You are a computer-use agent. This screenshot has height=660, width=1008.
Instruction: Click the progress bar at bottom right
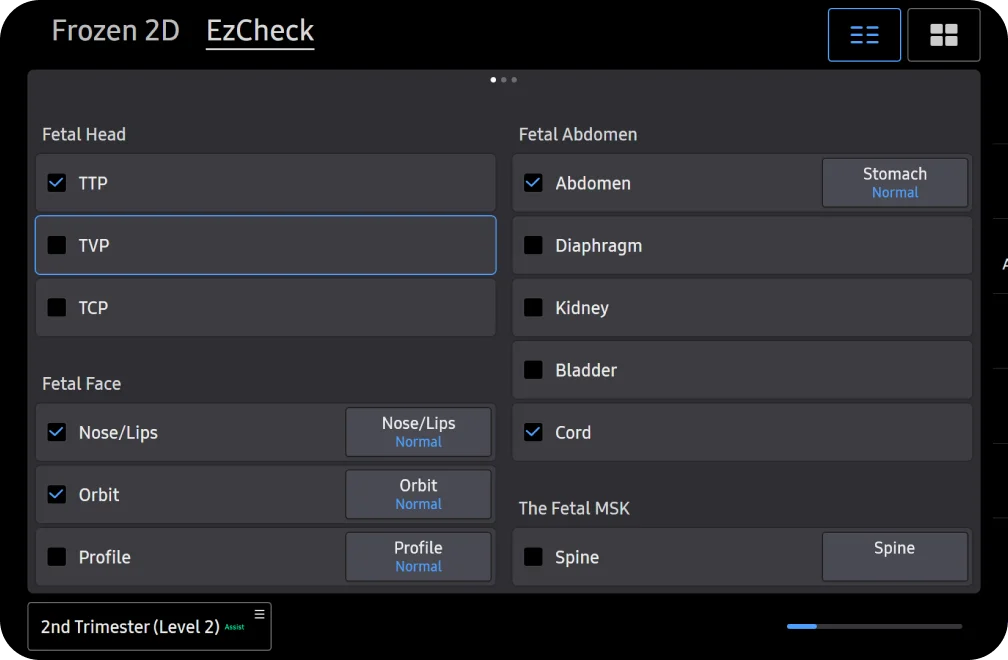(874, 626)
